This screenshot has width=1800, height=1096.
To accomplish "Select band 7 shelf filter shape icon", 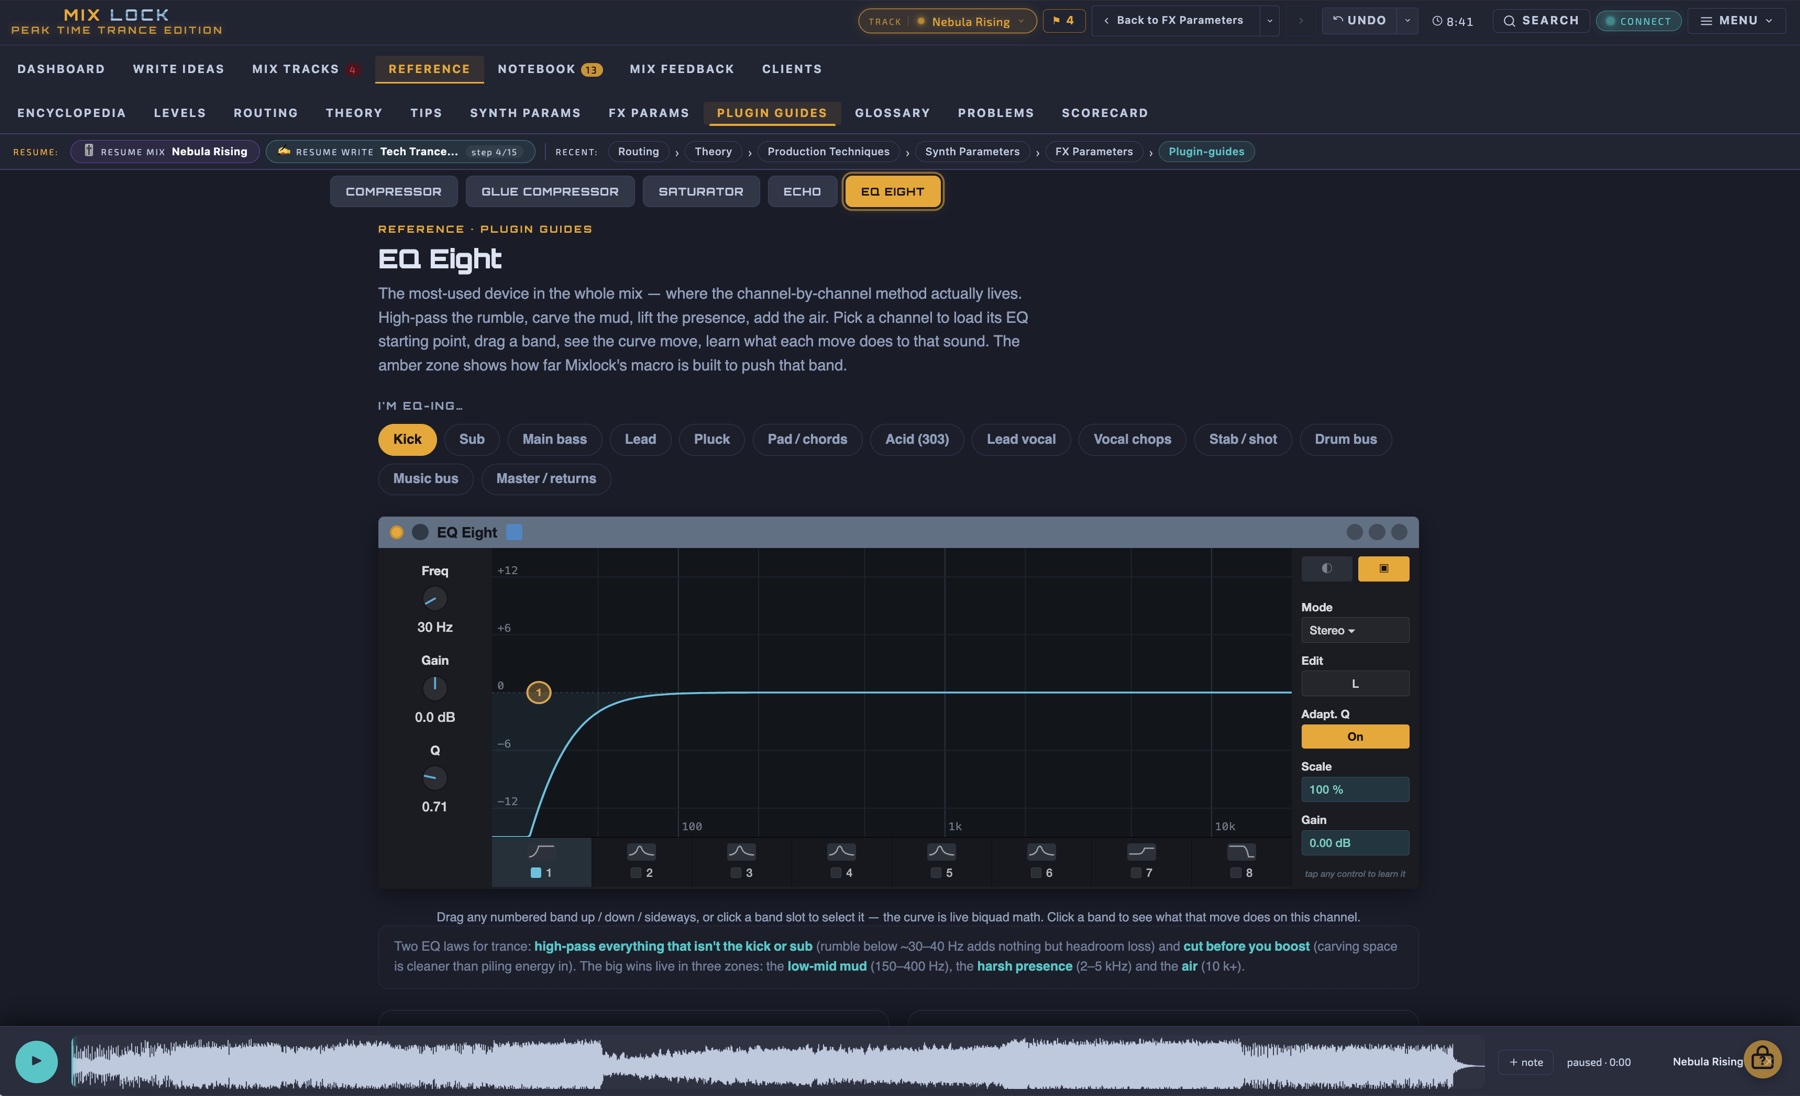I will (1141, 852).
